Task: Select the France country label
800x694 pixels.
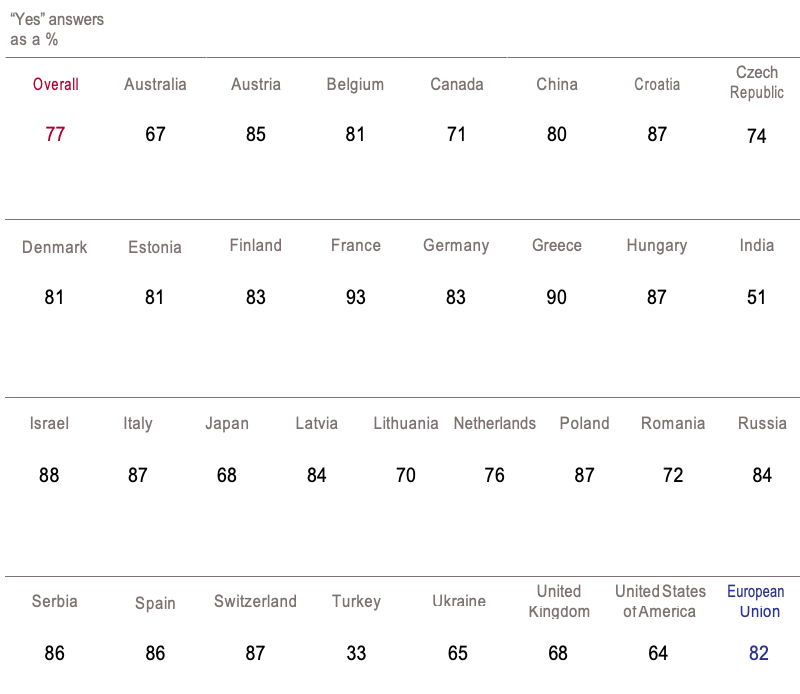Action: click(x=356, y=246)
